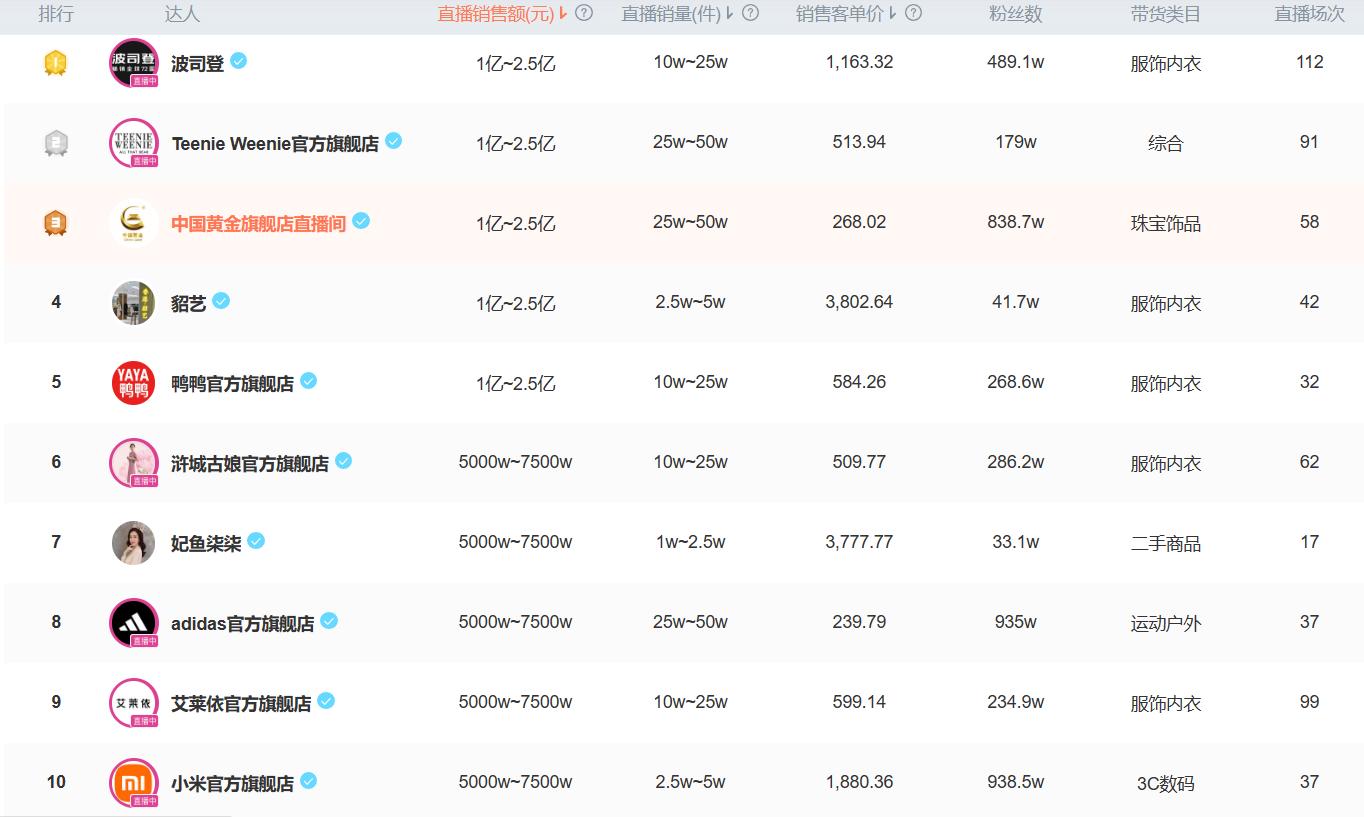Click the silver rank 2 medal icon
Image resolution: width=1364 pixels, height=817 pixels.
pos(56,143)
